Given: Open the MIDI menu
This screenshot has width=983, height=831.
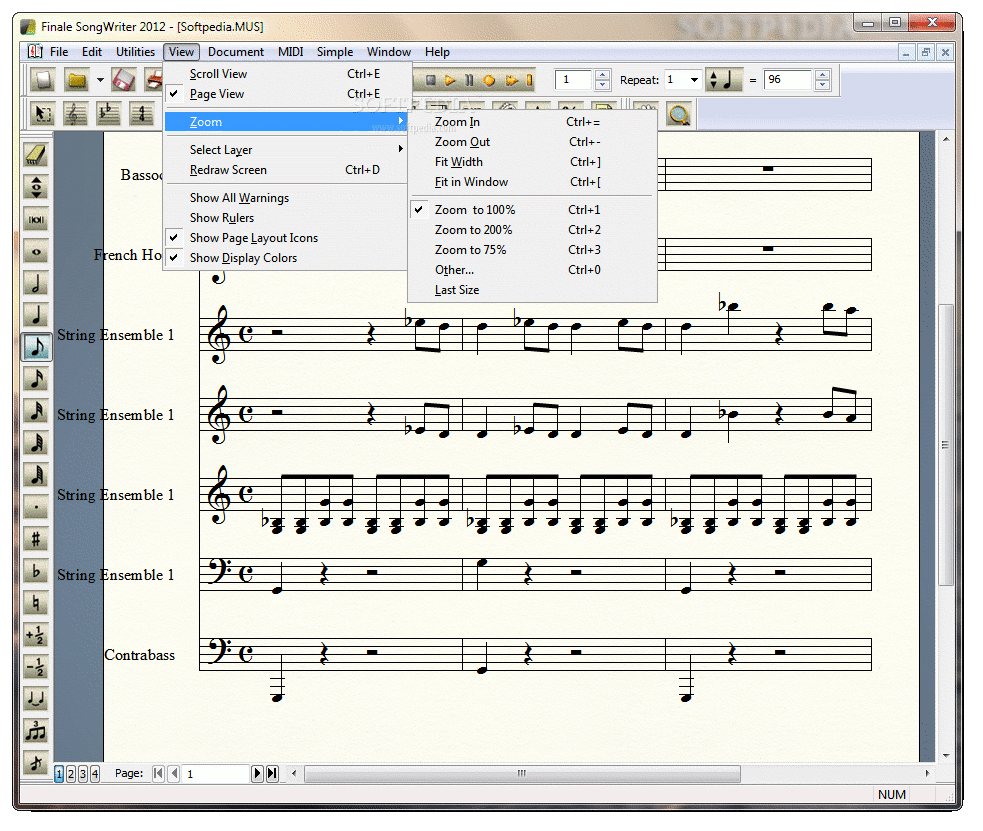Looking at the screenshot, I should pos(291,52).
